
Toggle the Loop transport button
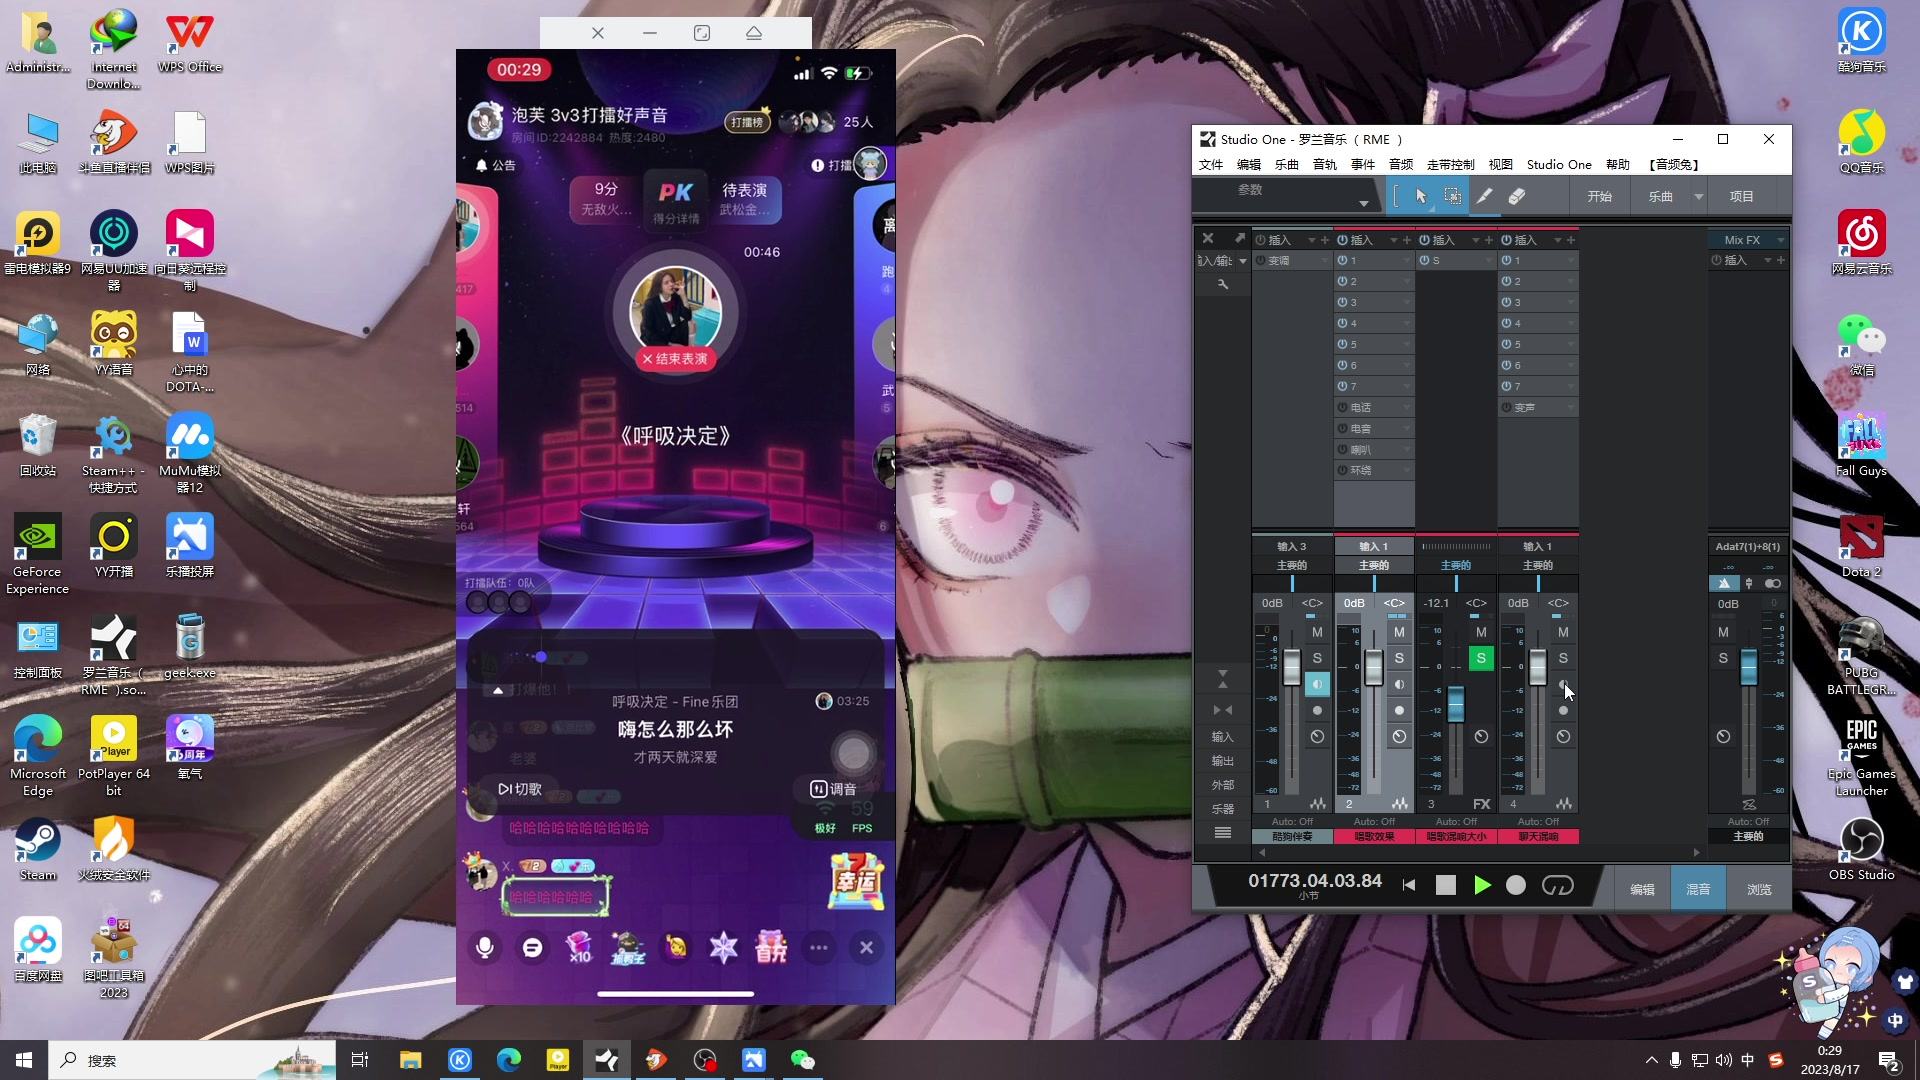1558,885
